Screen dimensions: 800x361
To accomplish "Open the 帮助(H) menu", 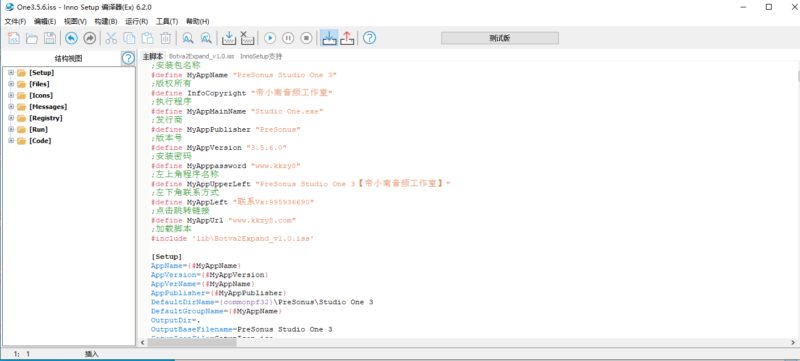I will coord(197,21).
